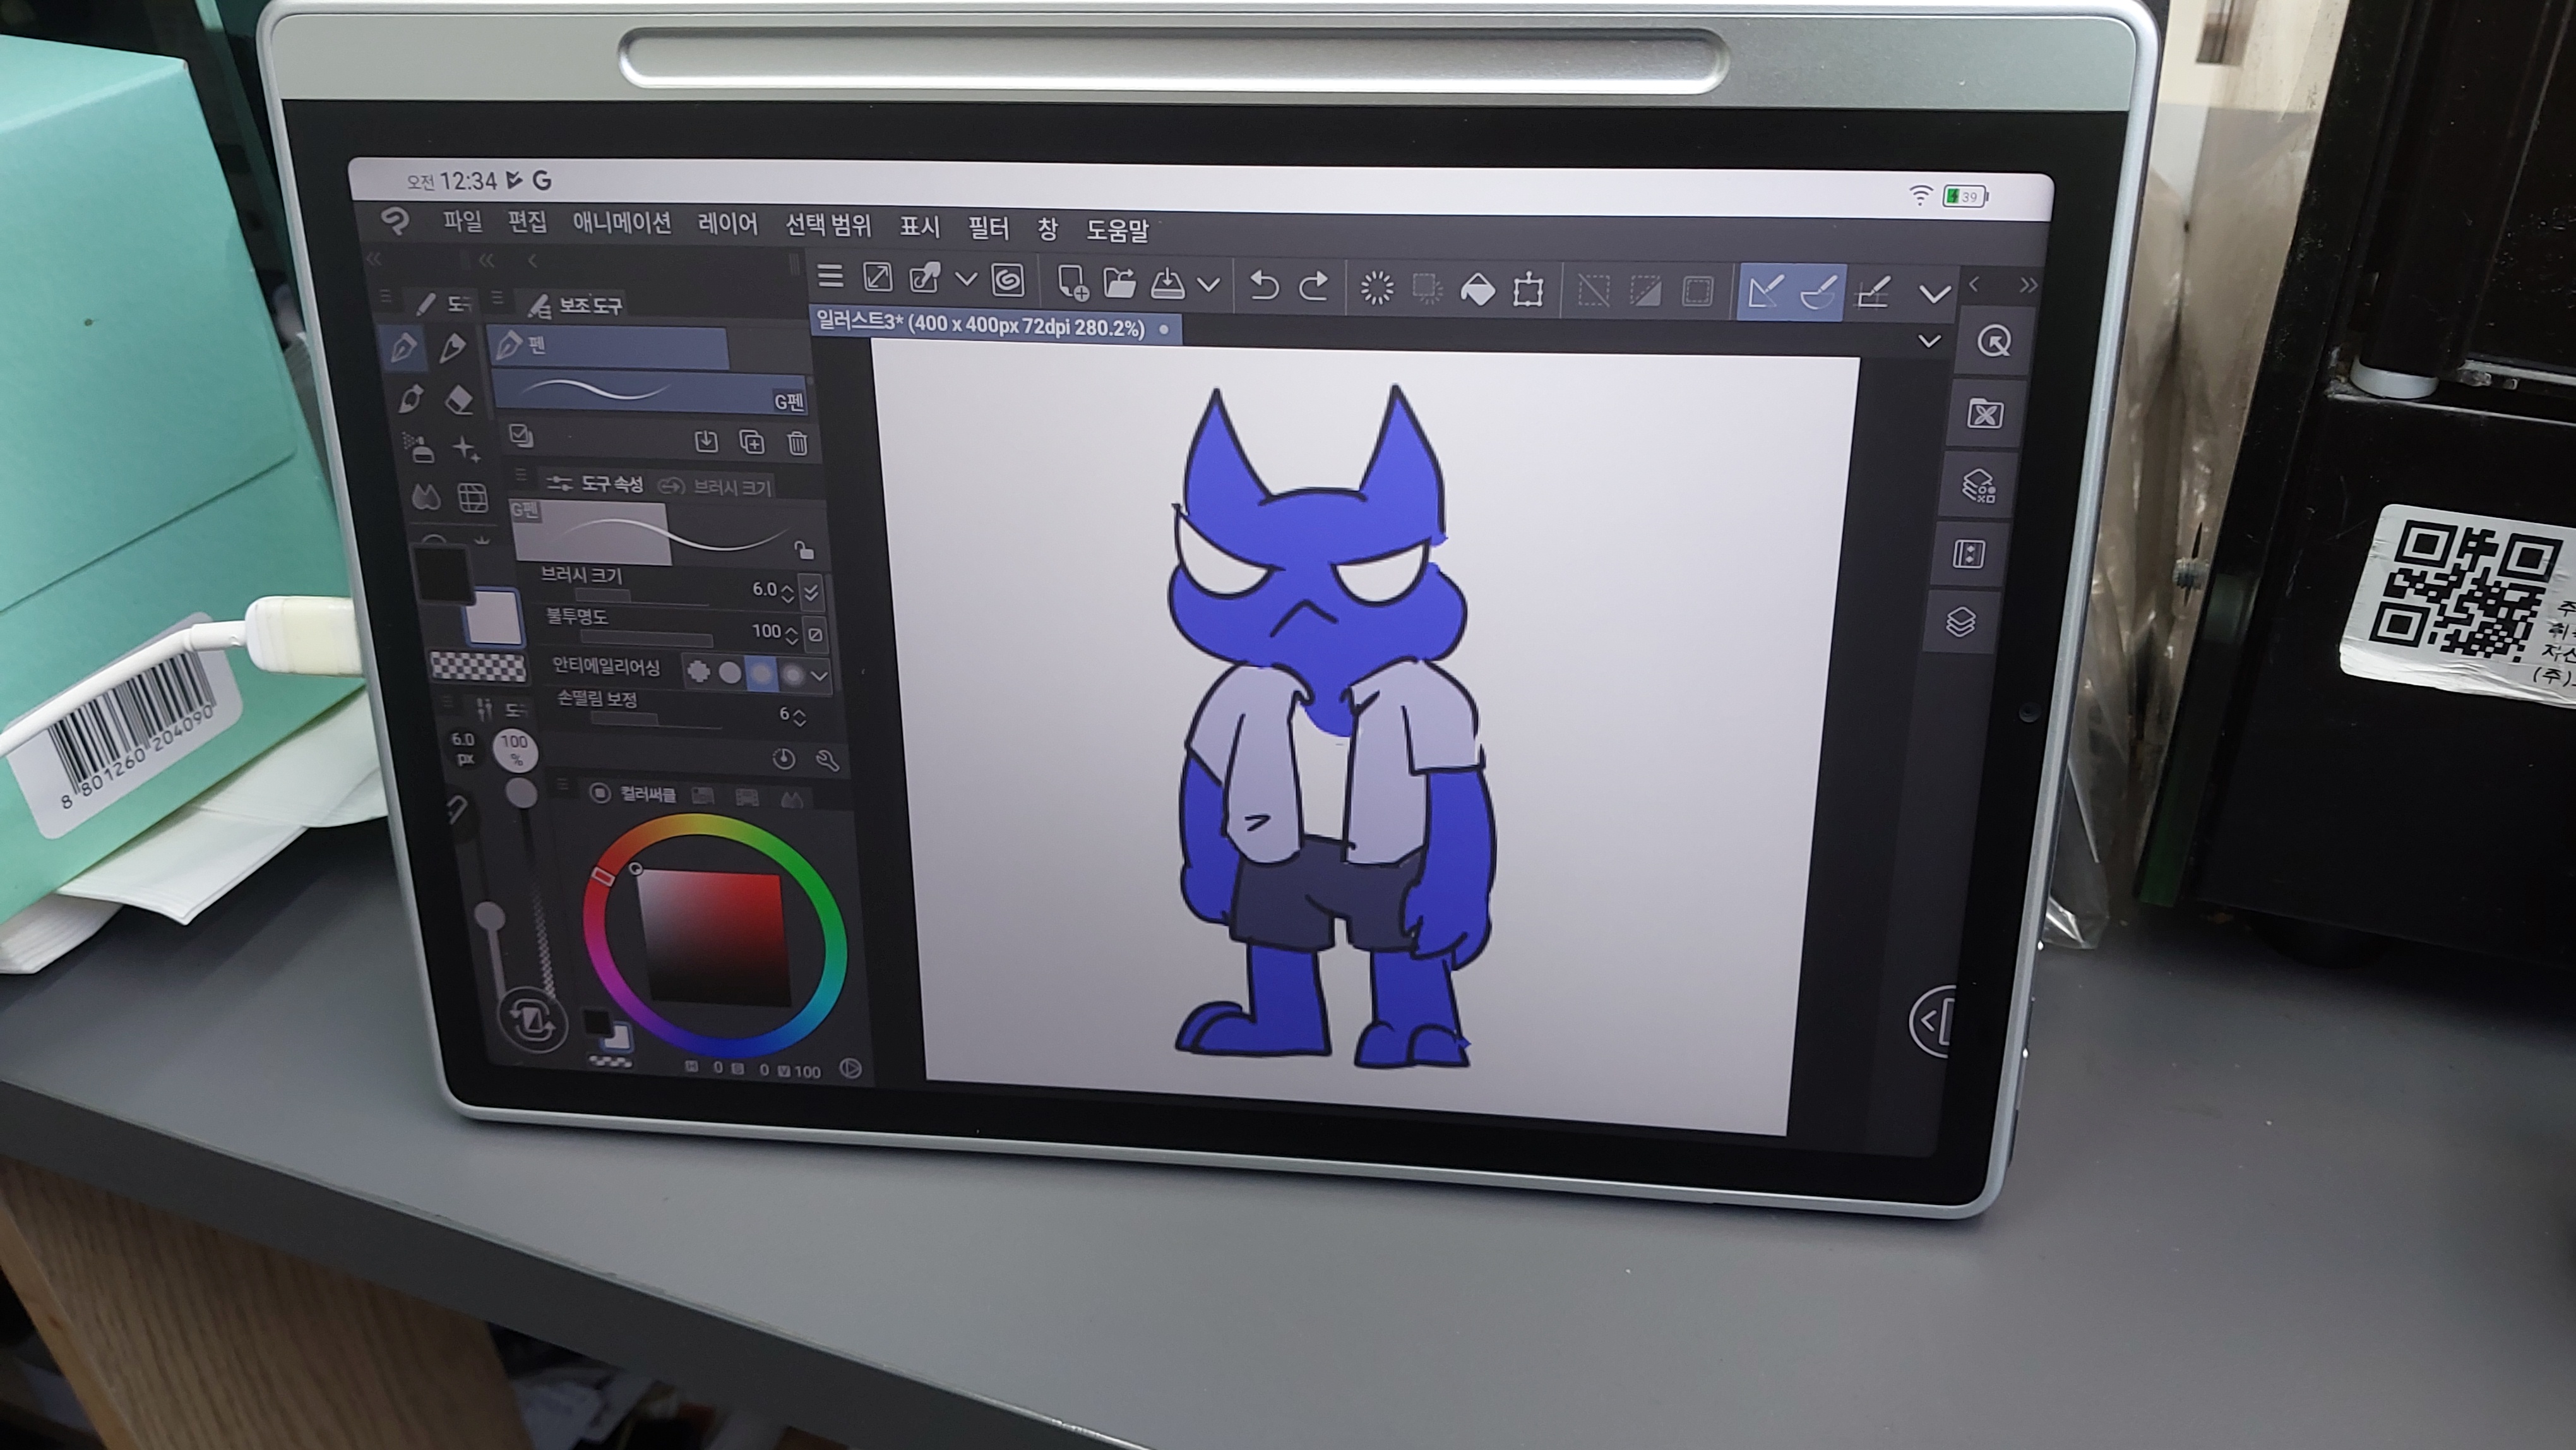Select the Eraser tool
The image size is (2576, 1450).
point(458,400)
